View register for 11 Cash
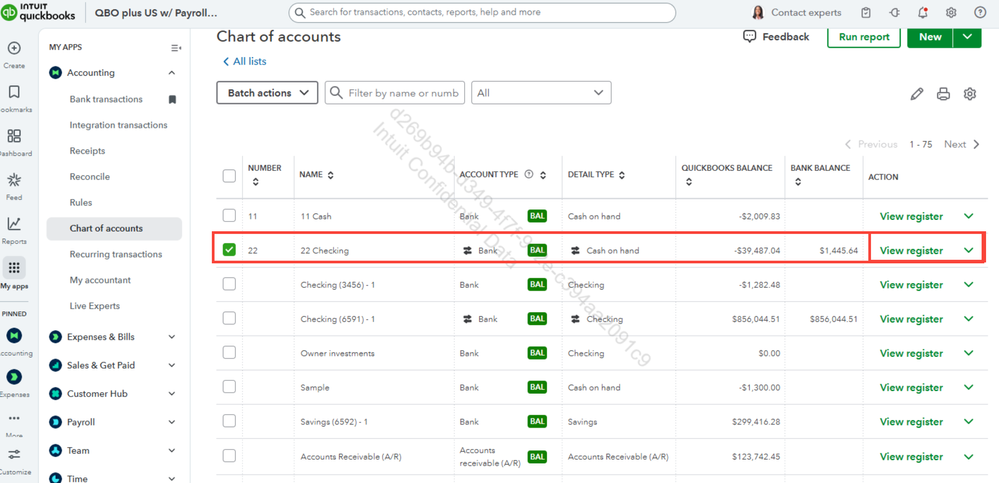Screen dimensions: 999x483 click(x=911, y=216)
